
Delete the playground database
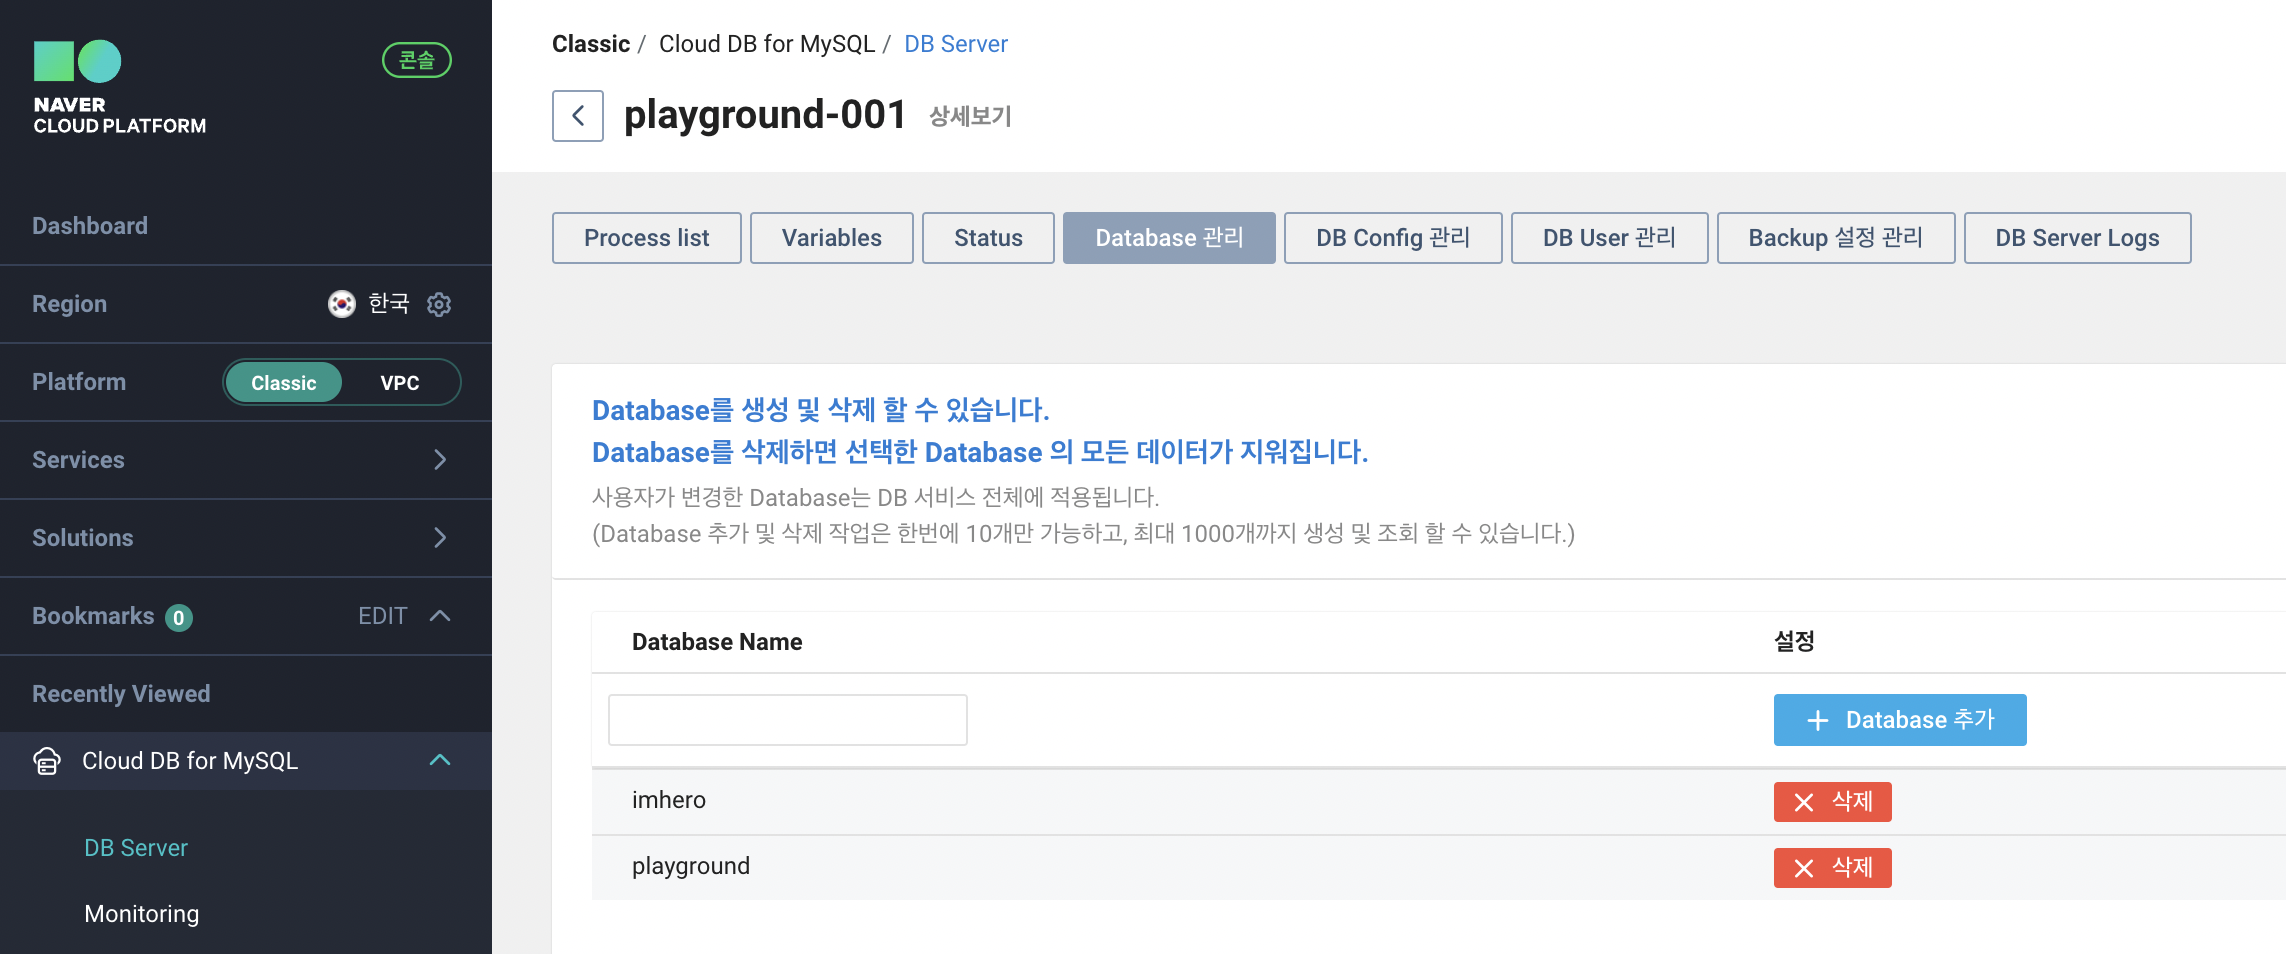1833,868
